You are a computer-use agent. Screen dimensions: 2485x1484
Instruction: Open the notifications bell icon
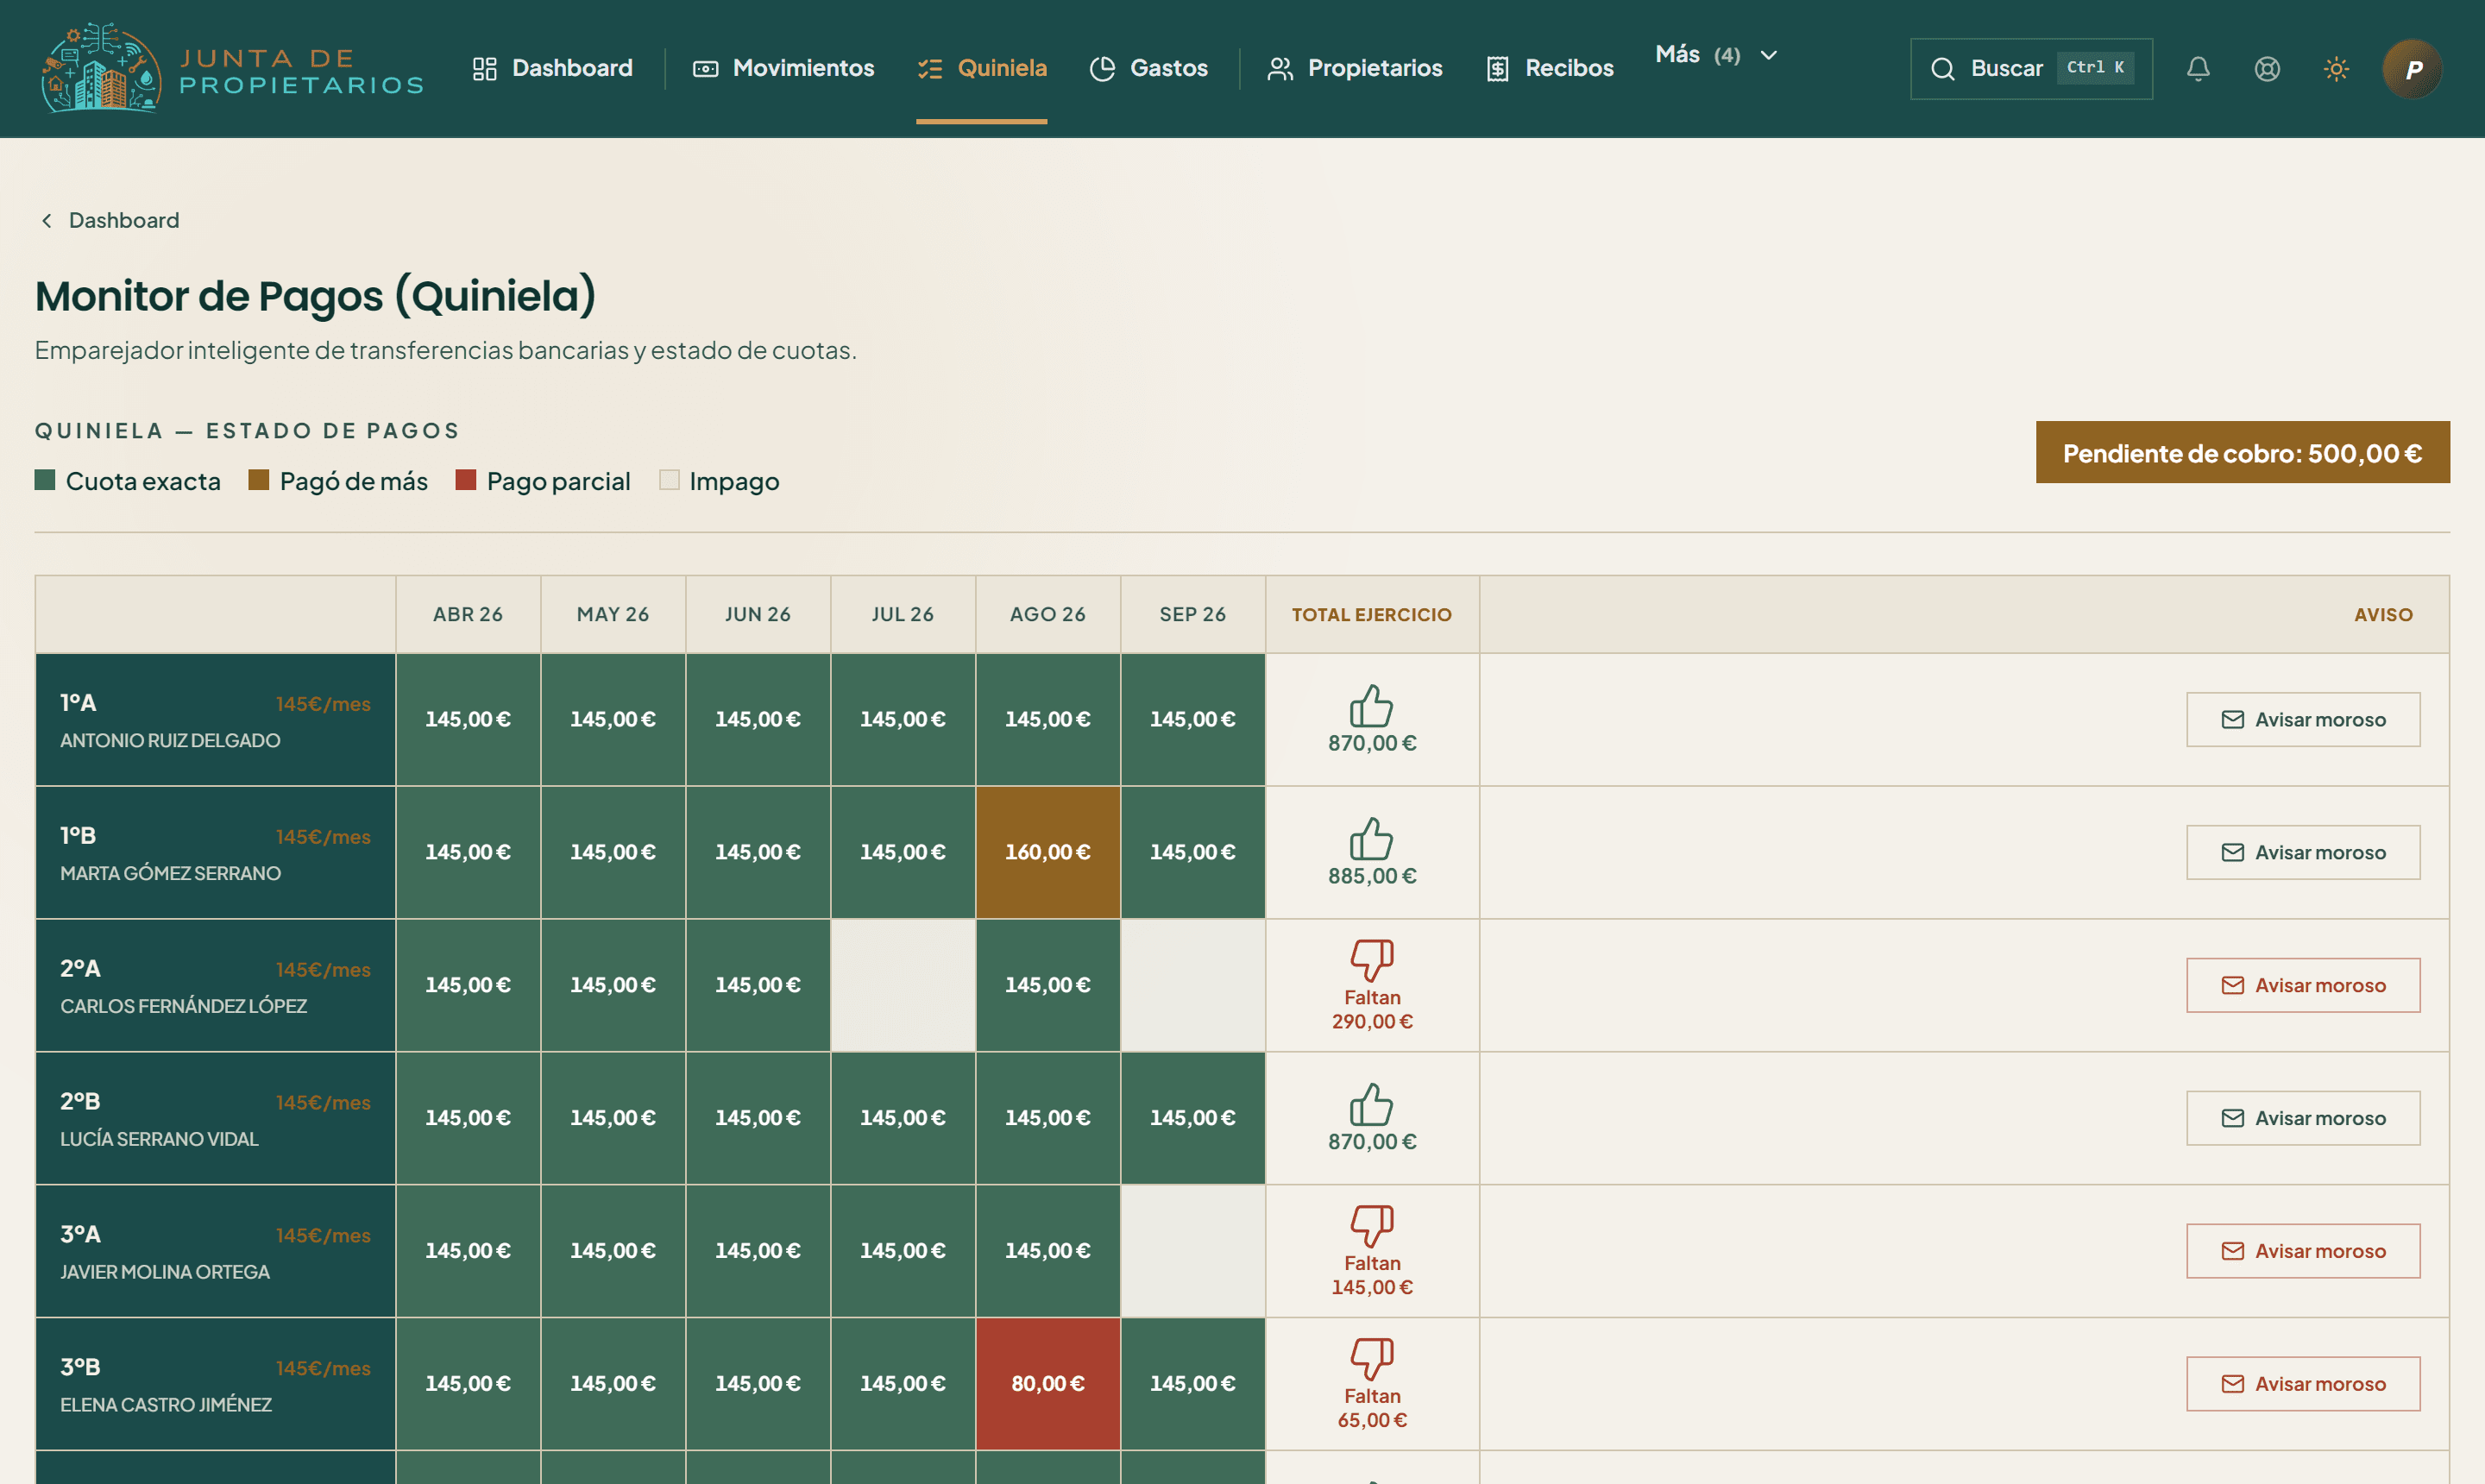[2198, 68]
